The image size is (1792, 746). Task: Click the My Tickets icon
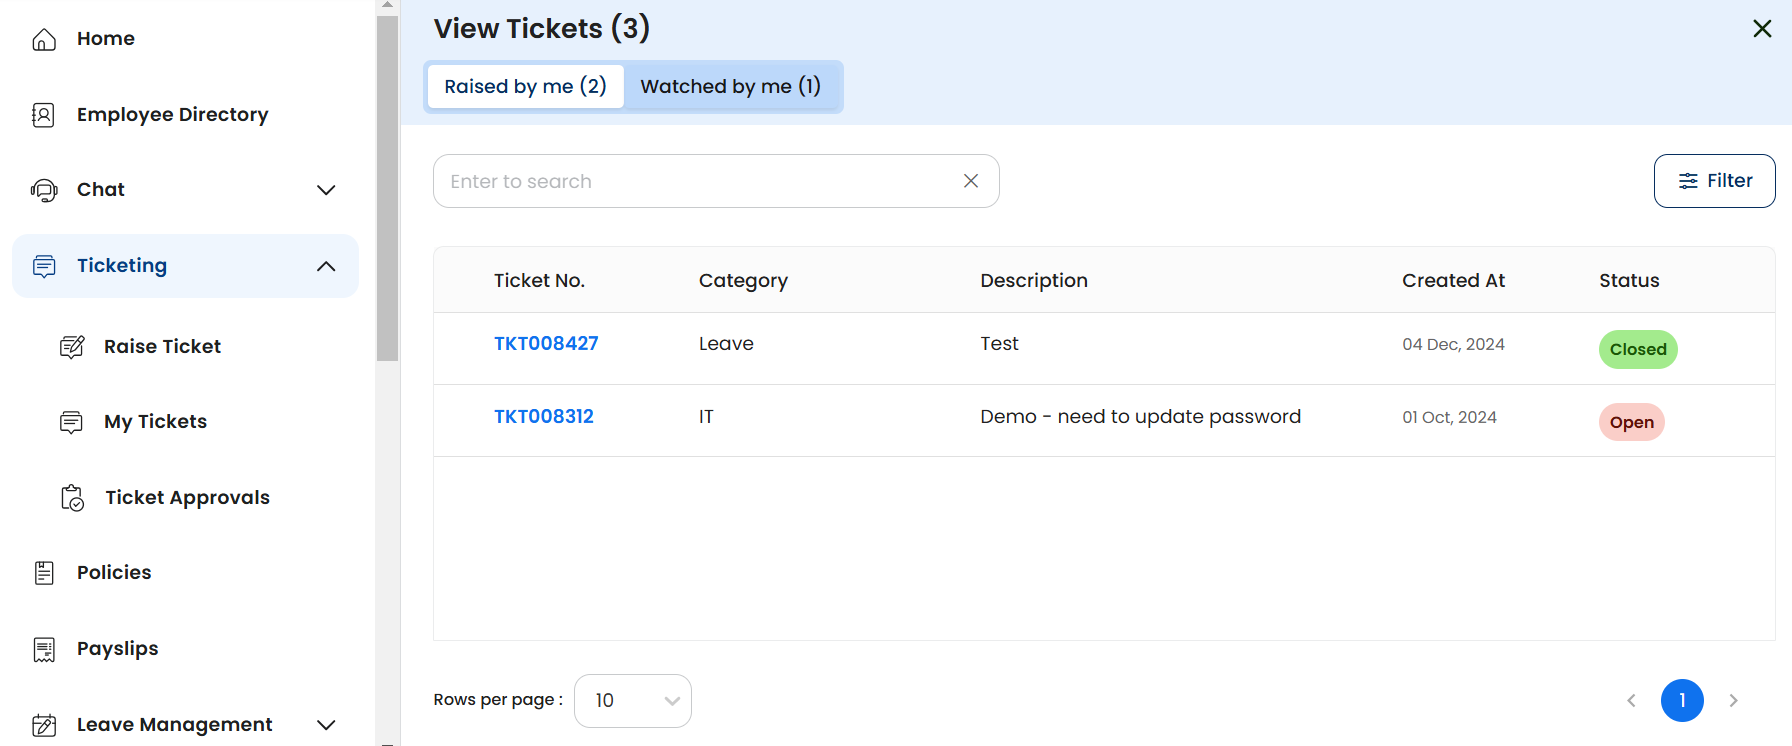tap(72, 422)
